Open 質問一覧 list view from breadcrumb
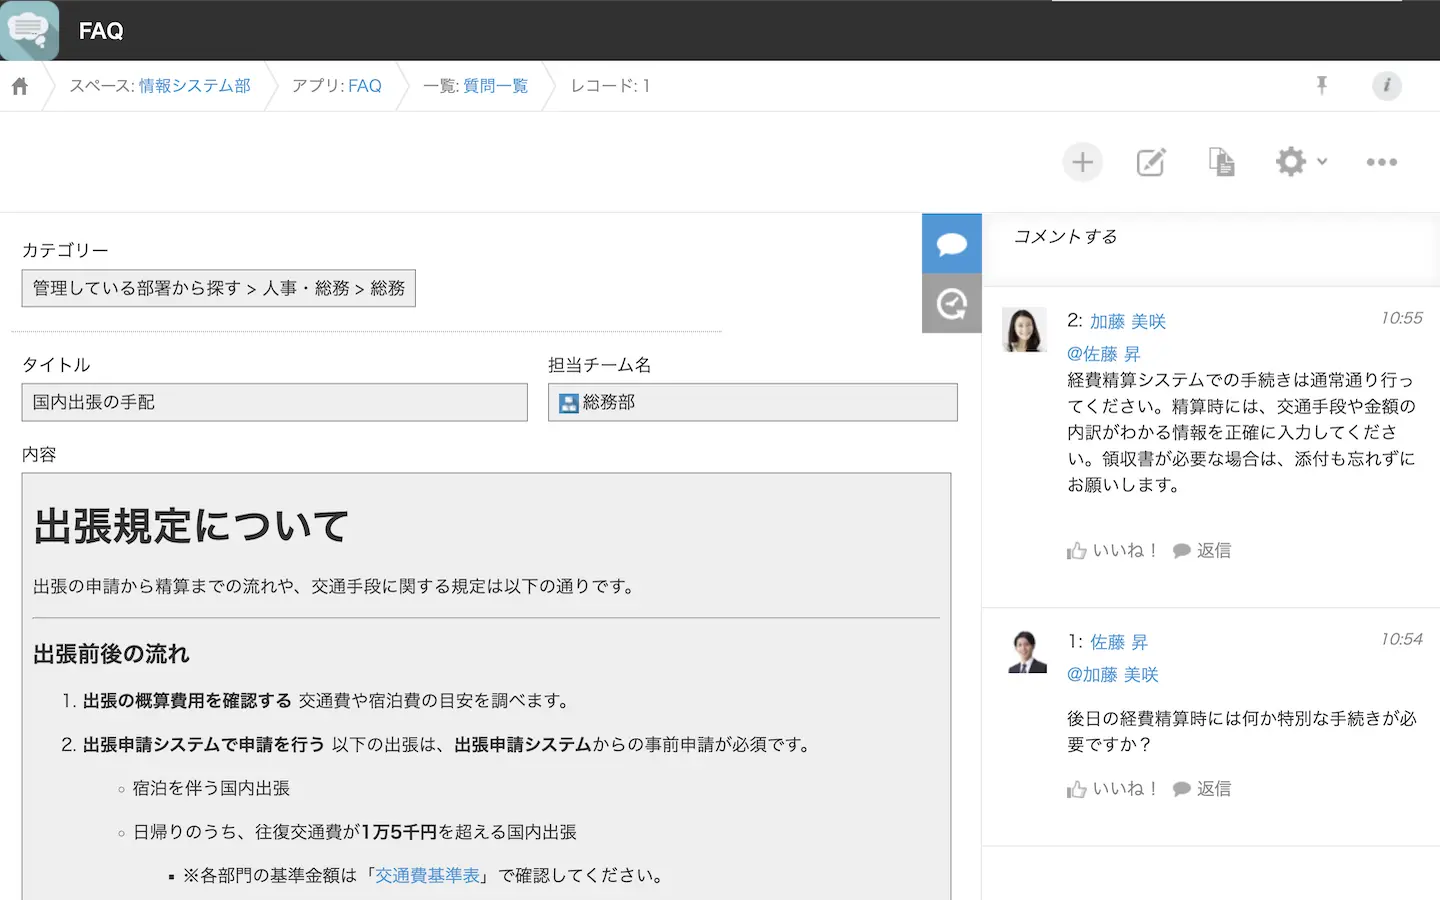1440x900 pixels. pyautogui.click(x=495, y=86)
